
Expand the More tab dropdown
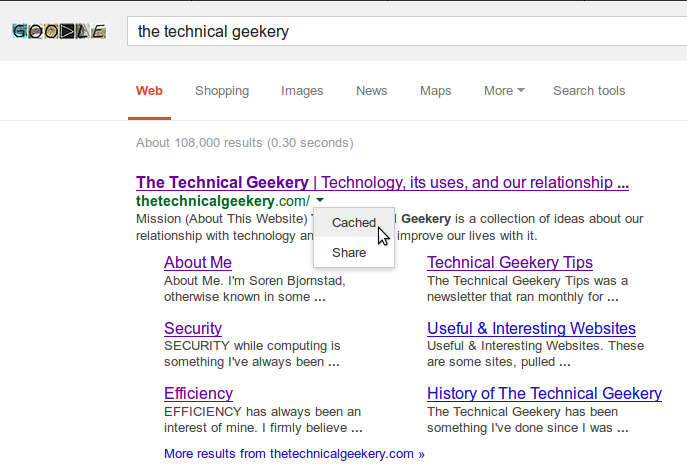point(504,91)
